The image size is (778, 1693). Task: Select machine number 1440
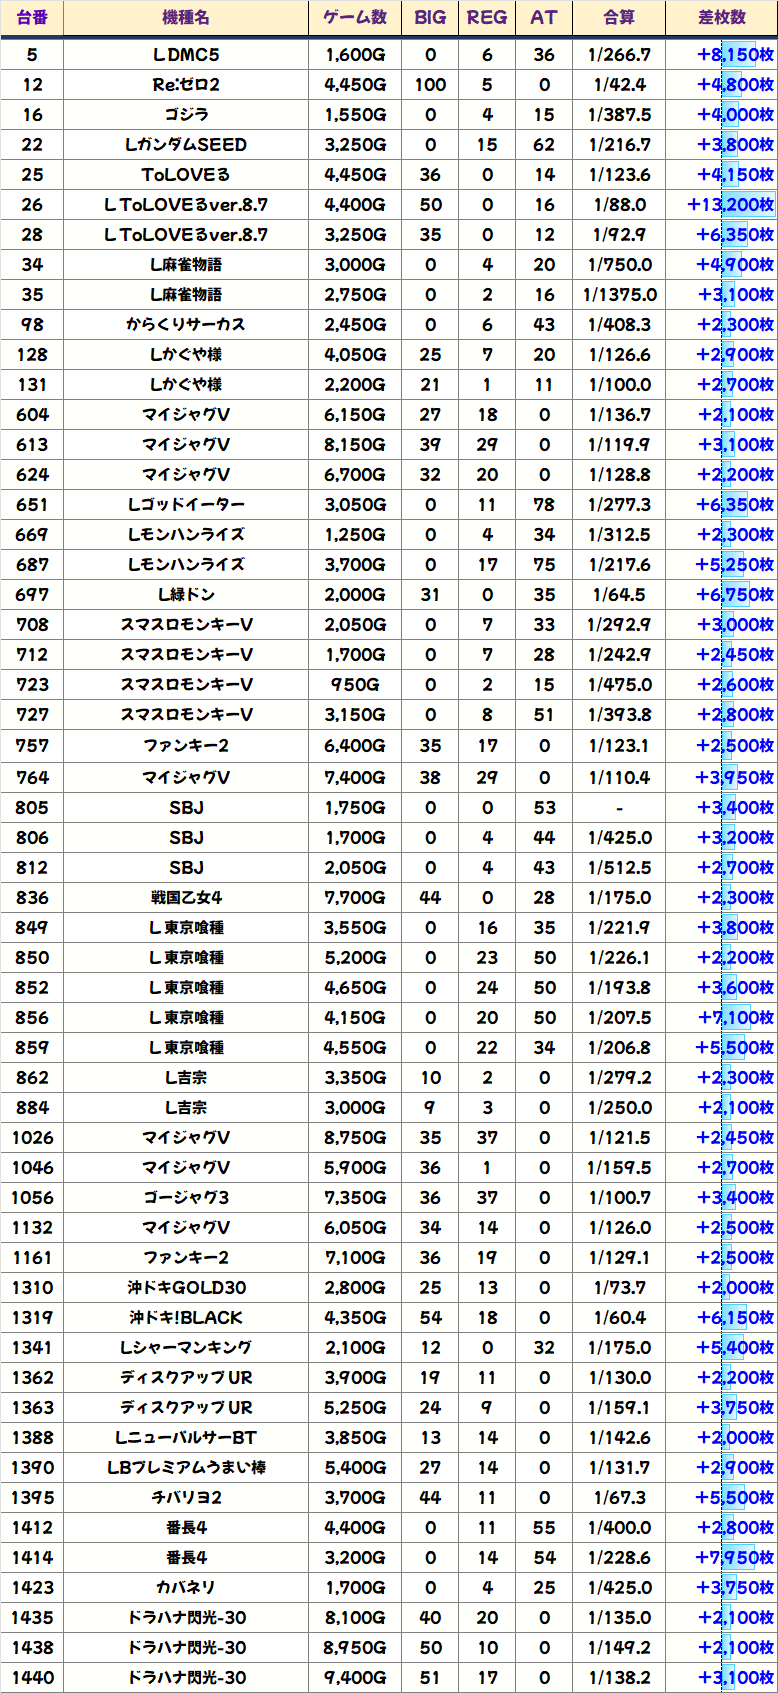(x=32, y=1677)
